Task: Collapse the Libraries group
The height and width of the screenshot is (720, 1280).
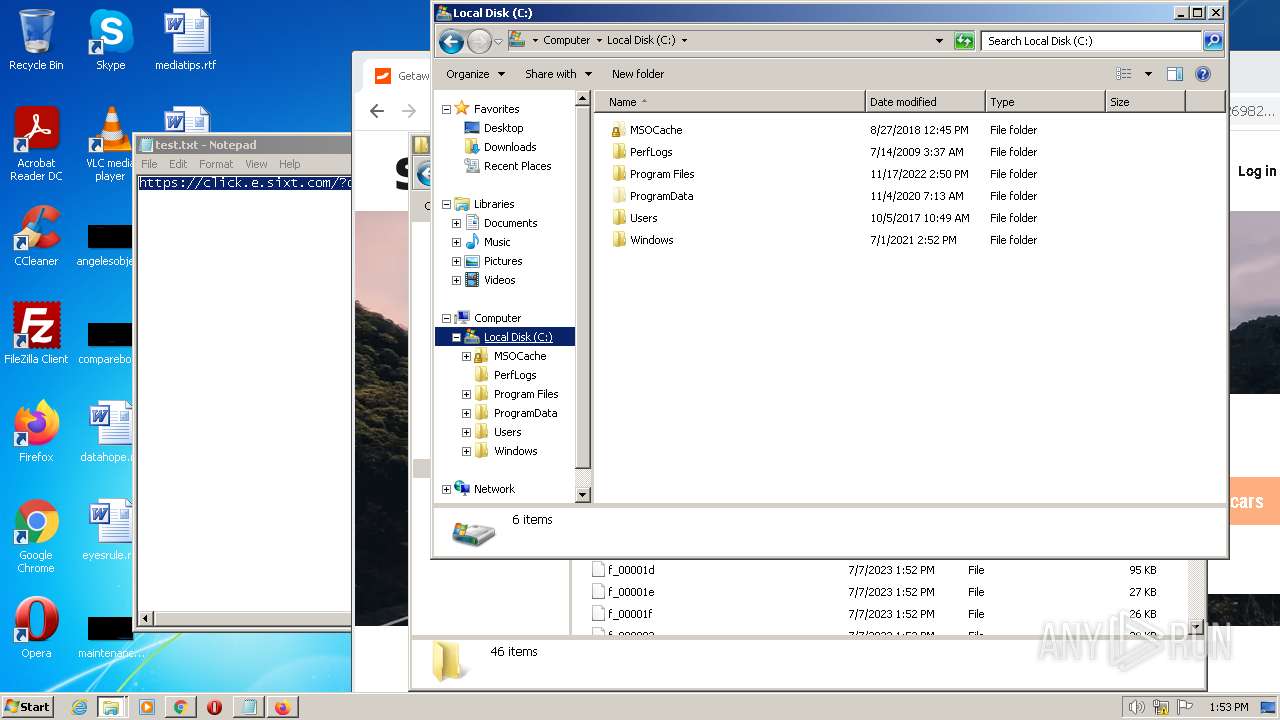Action: coord(446,204)
